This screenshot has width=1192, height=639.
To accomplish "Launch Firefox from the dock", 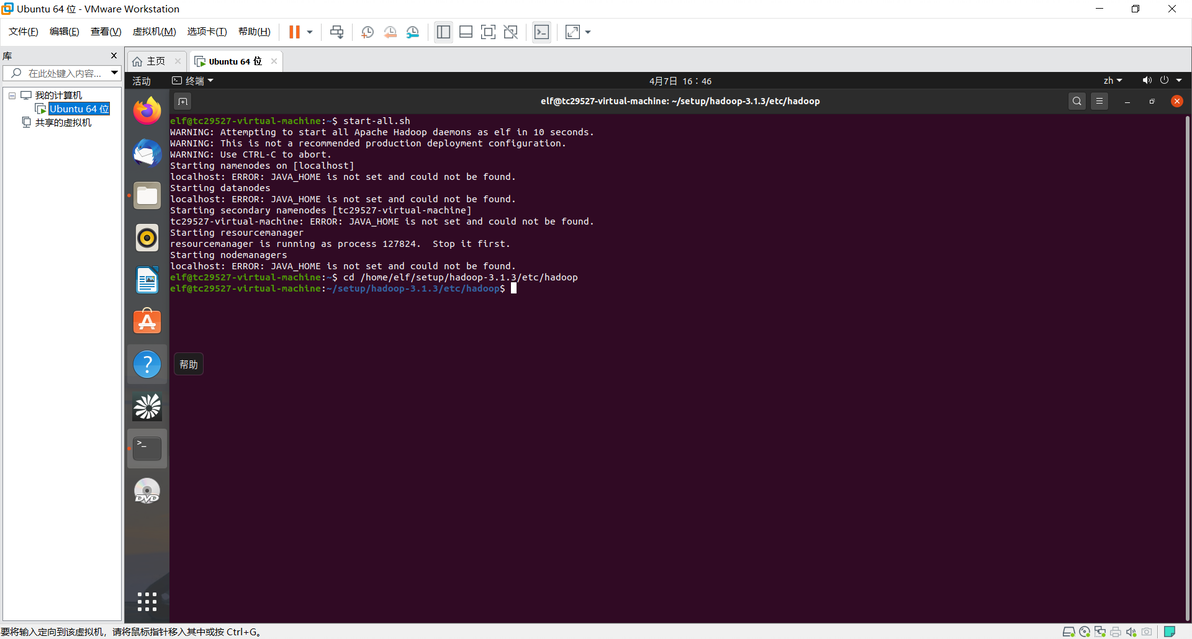I will tap(147, 111).
